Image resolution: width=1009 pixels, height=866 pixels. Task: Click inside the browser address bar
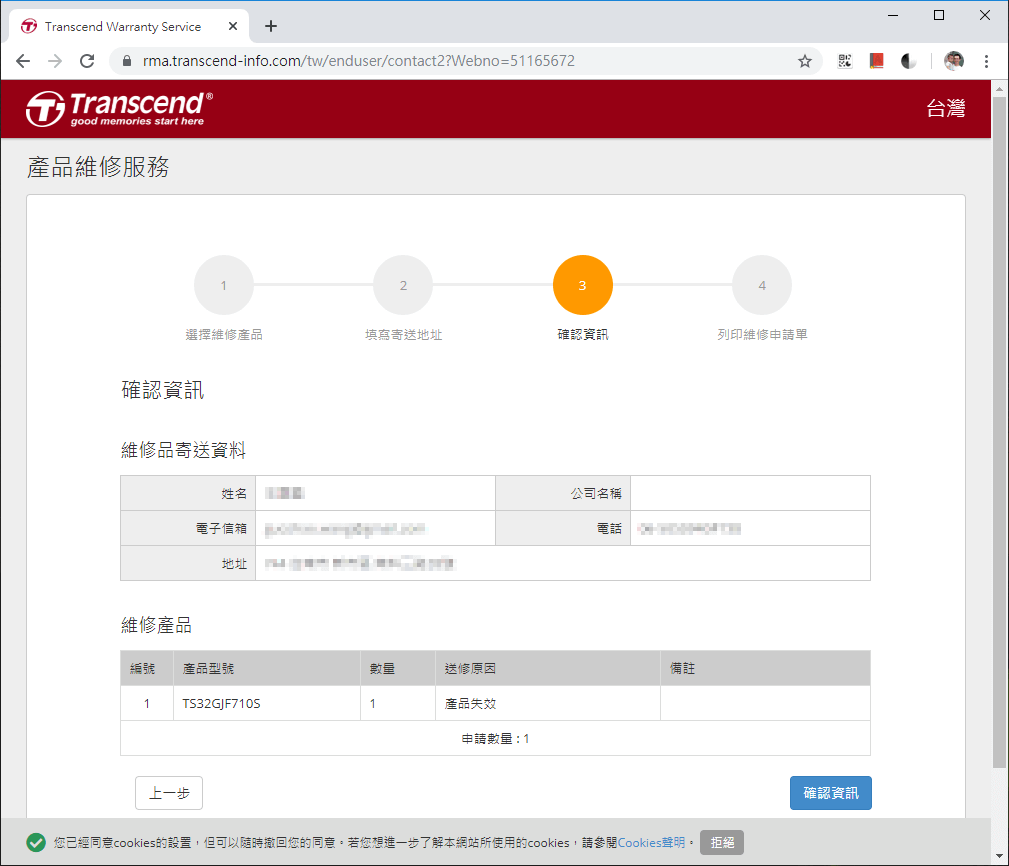[x=400, y=61]
